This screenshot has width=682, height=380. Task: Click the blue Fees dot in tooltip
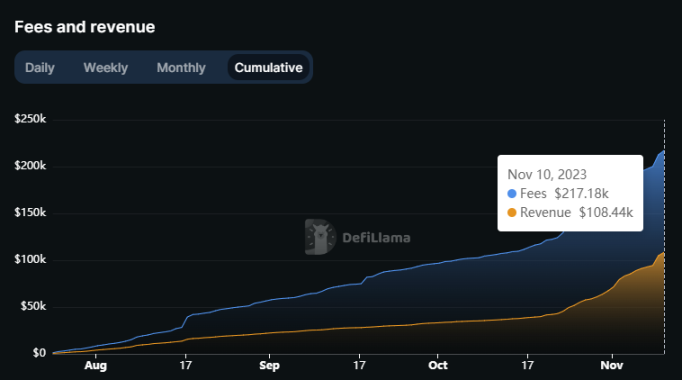point(512,193)
